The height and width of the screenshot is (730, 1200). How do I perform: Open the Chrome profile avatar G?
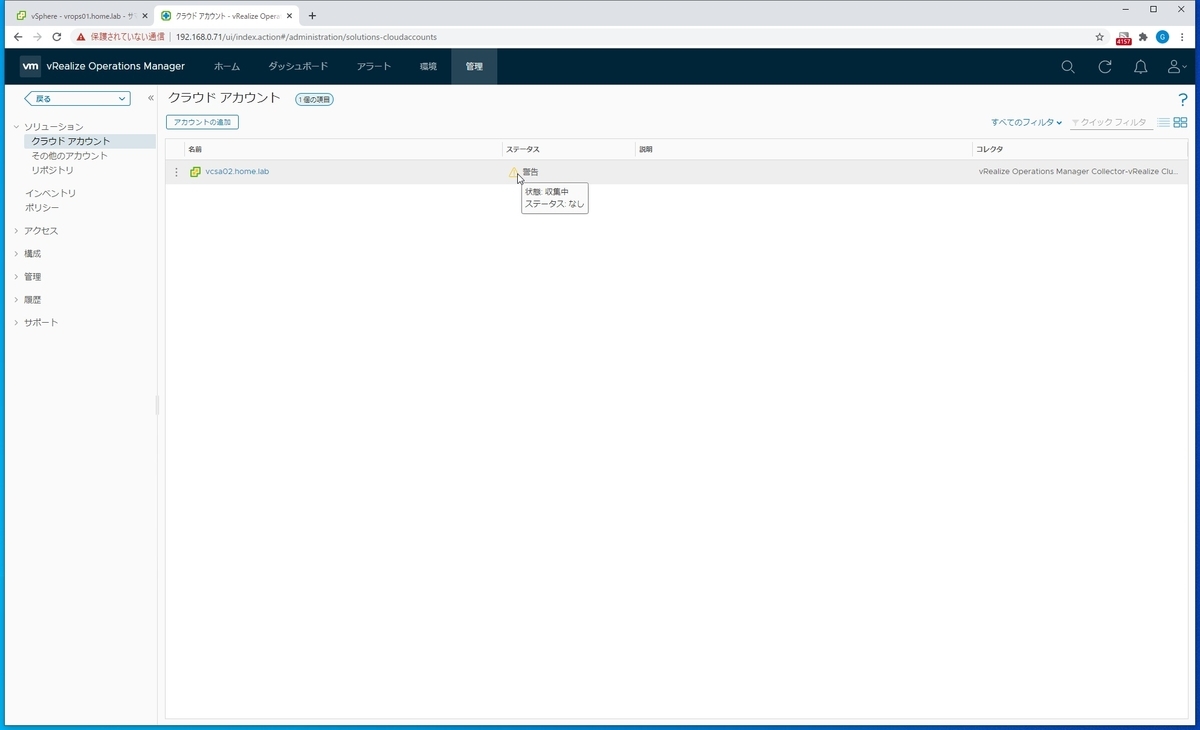click(1162, 37)
